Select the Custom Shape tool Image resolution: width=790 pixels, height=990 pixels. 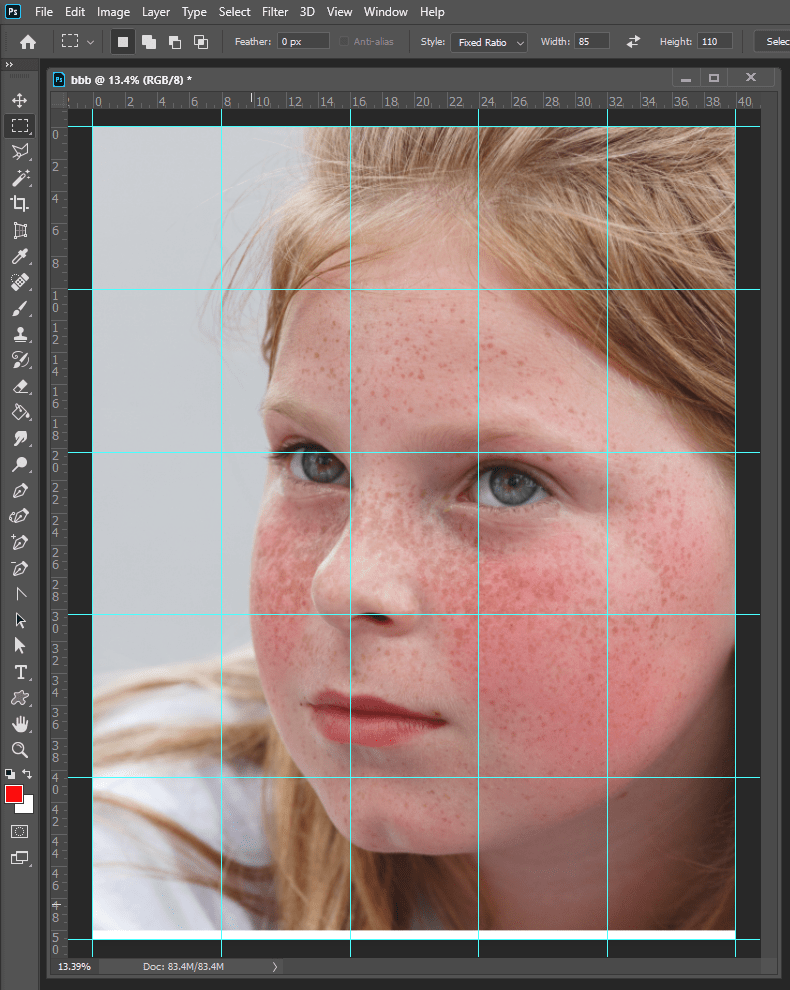click(x=20, y=698)
